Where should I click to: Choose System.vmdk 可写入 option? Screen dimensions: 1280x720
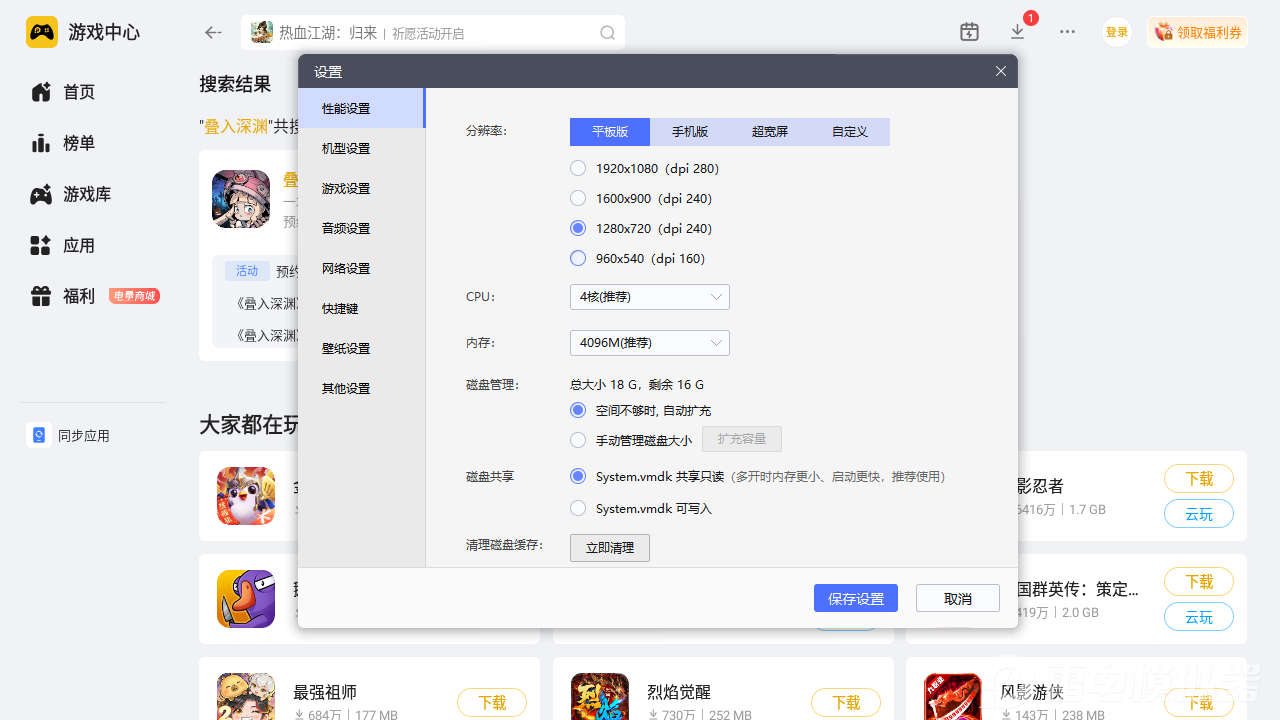click(578, 508)
